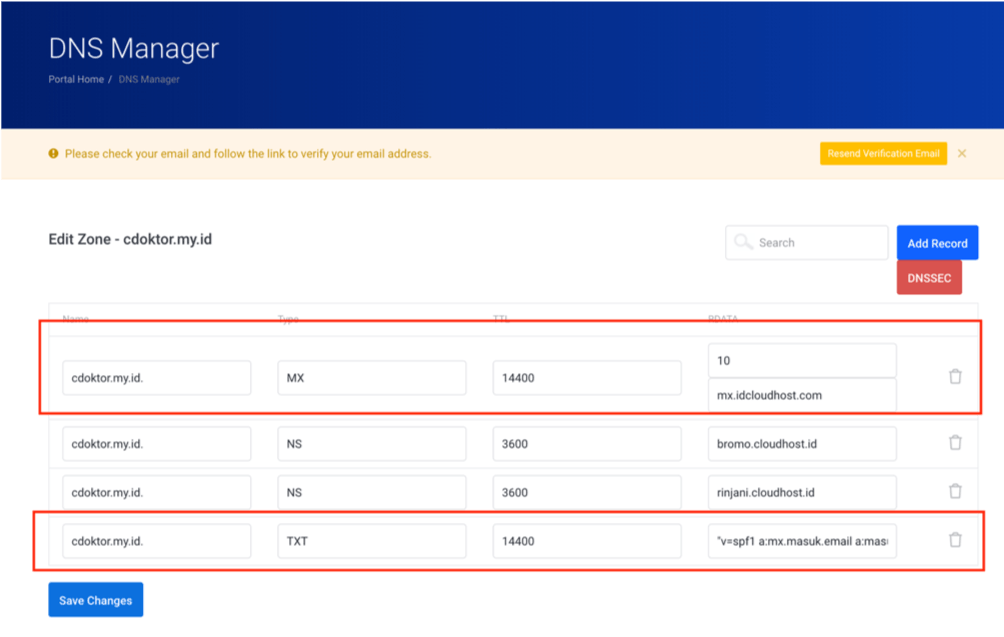Image resolution: width=1004 pixels, height=637 pixels.
Task: Delete the MX record with trash icon
Action: point(955,377)
